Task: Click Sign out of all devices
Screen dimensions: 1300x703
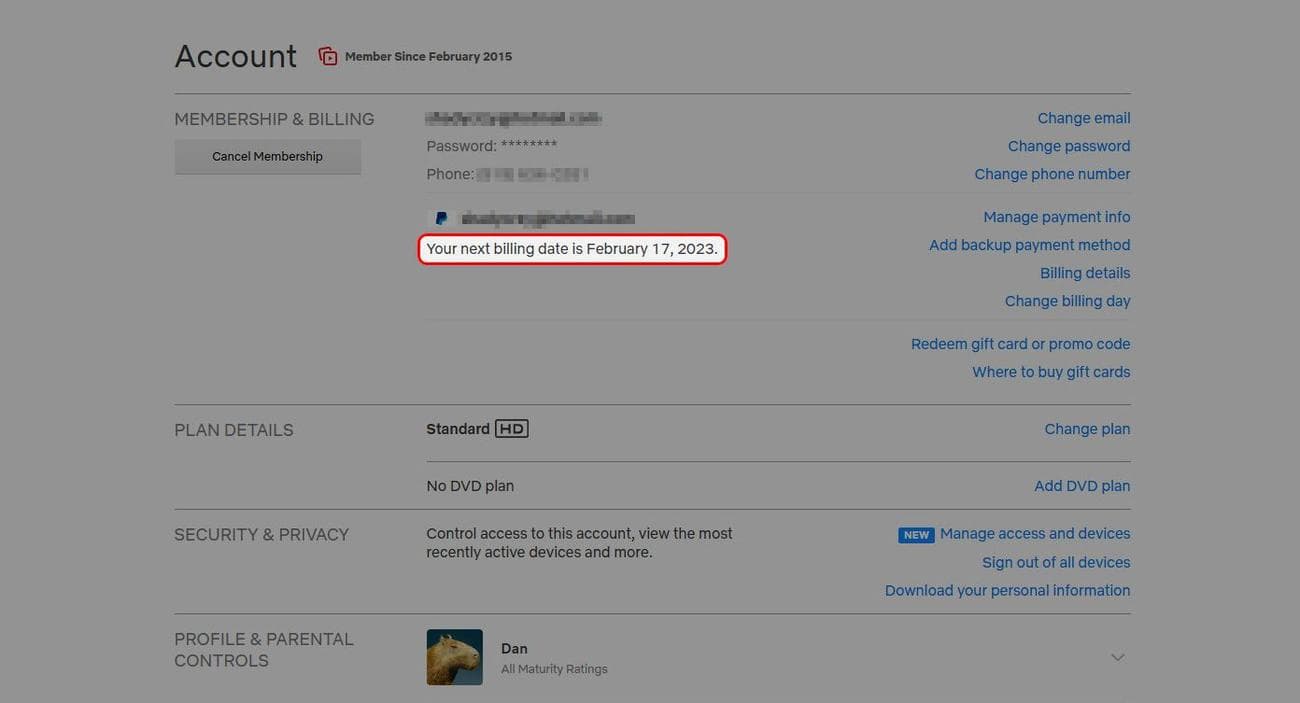Action: (x=1056, y=563)
